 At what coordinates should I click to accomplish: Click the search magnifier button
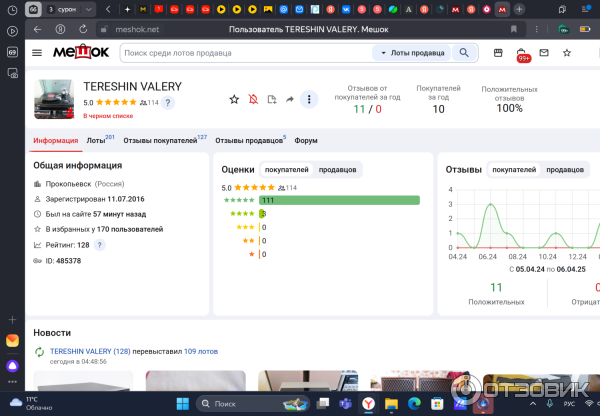point(466,52)
